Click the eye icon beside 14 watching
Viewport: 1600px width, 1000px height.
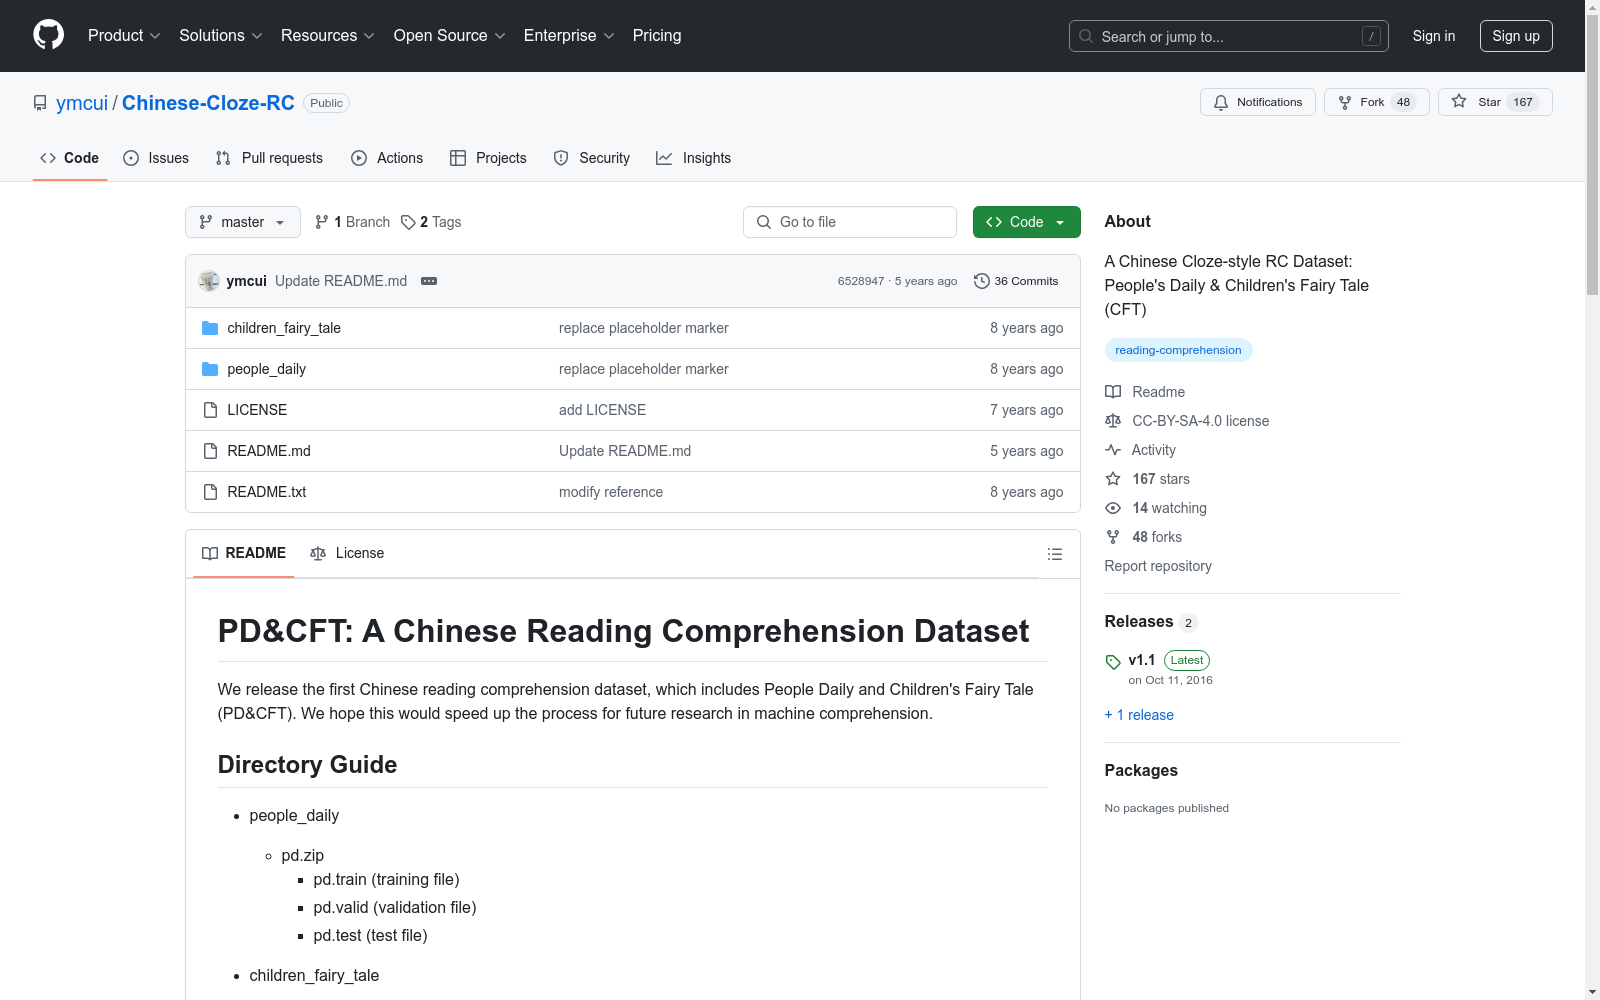(x=1113, y=508)
